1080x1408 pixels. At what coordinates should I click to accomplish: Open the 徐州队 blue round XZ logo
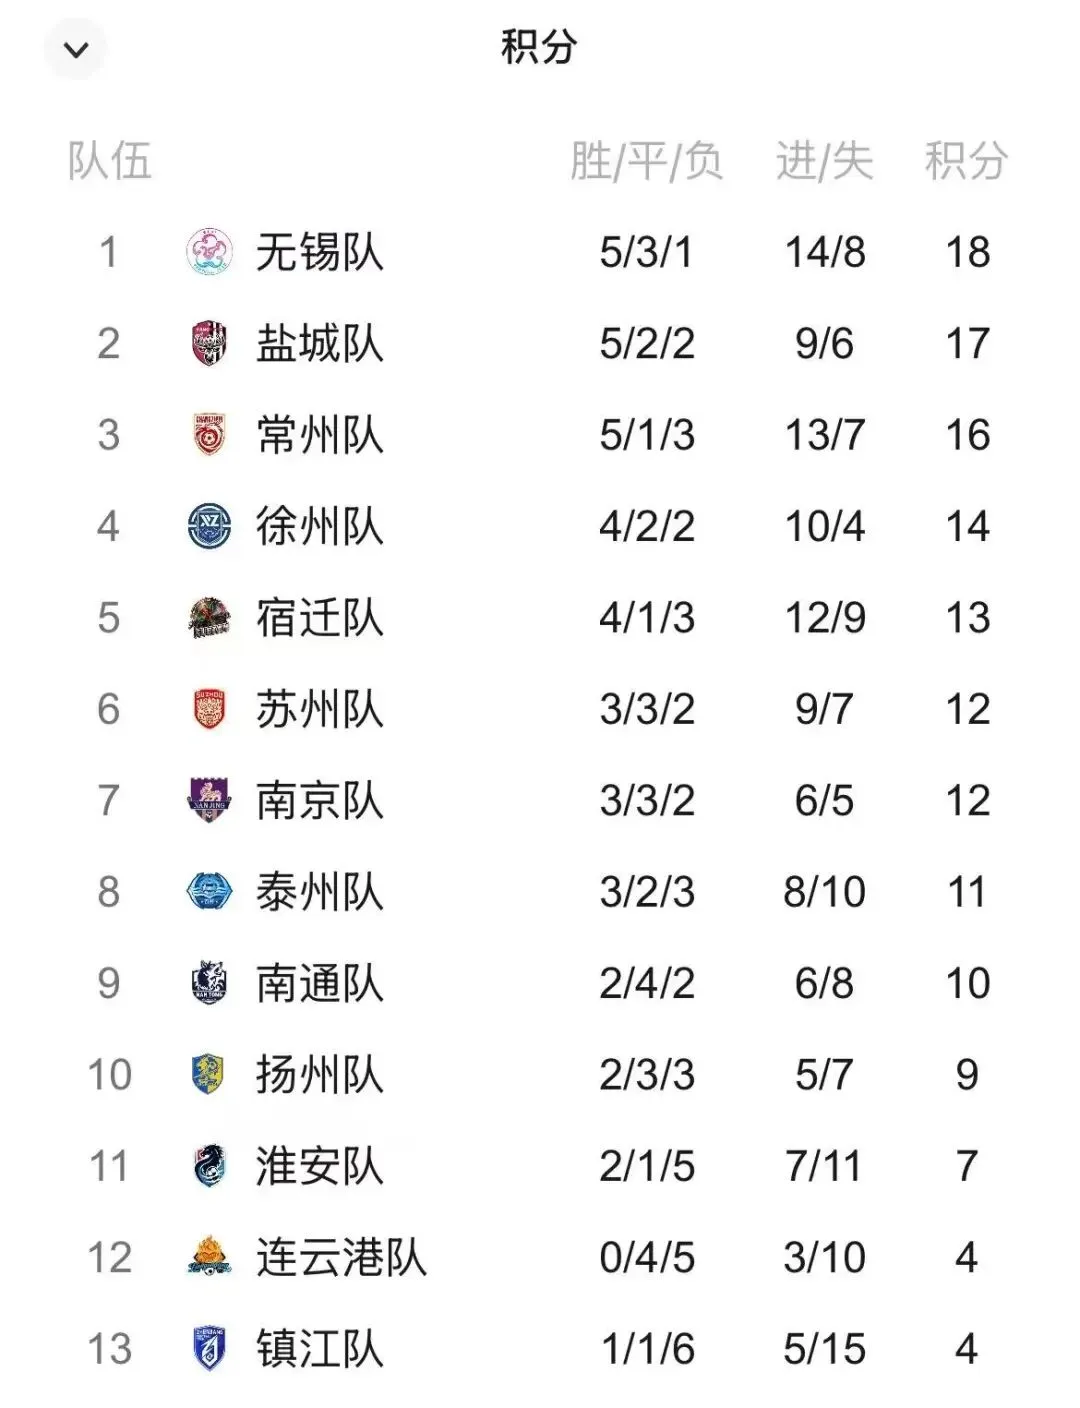point(210,526)
